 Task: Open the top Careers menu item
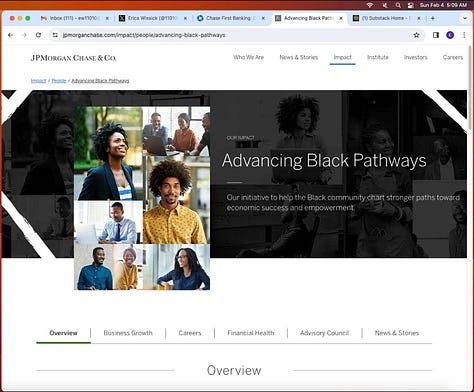(453, 57)
